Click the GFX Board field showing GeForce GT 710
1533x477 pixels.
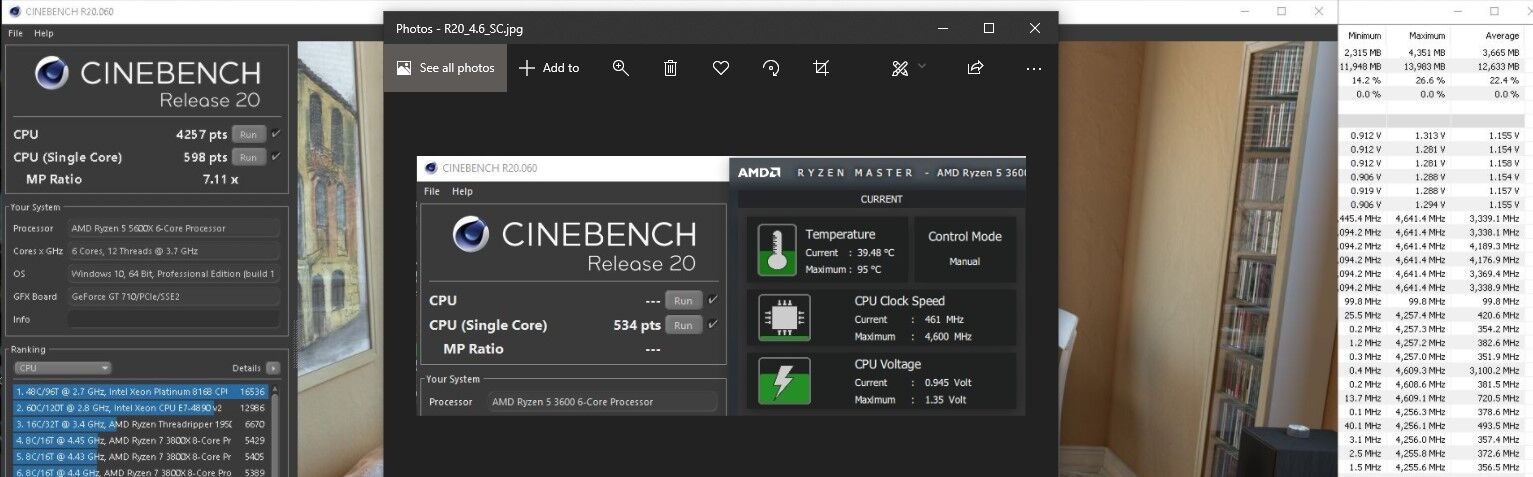pos(174,296)
